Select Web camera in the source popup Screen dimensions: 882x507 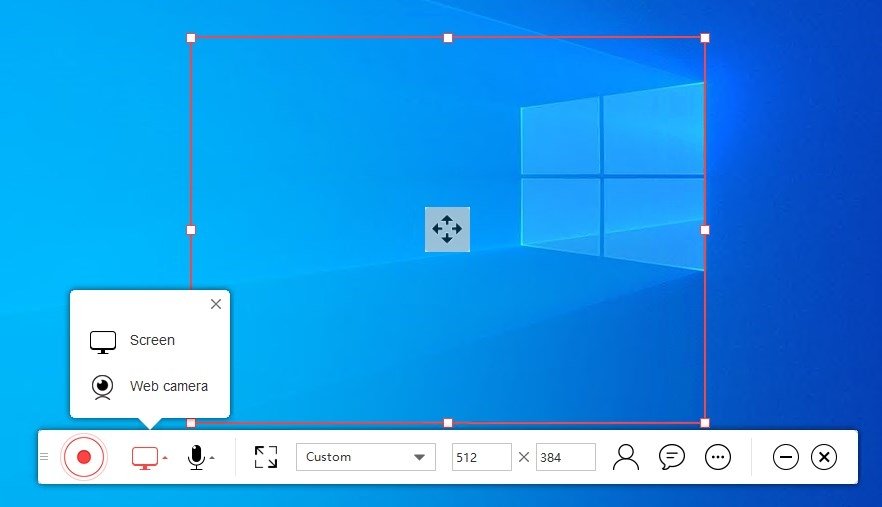coord(150,387)
